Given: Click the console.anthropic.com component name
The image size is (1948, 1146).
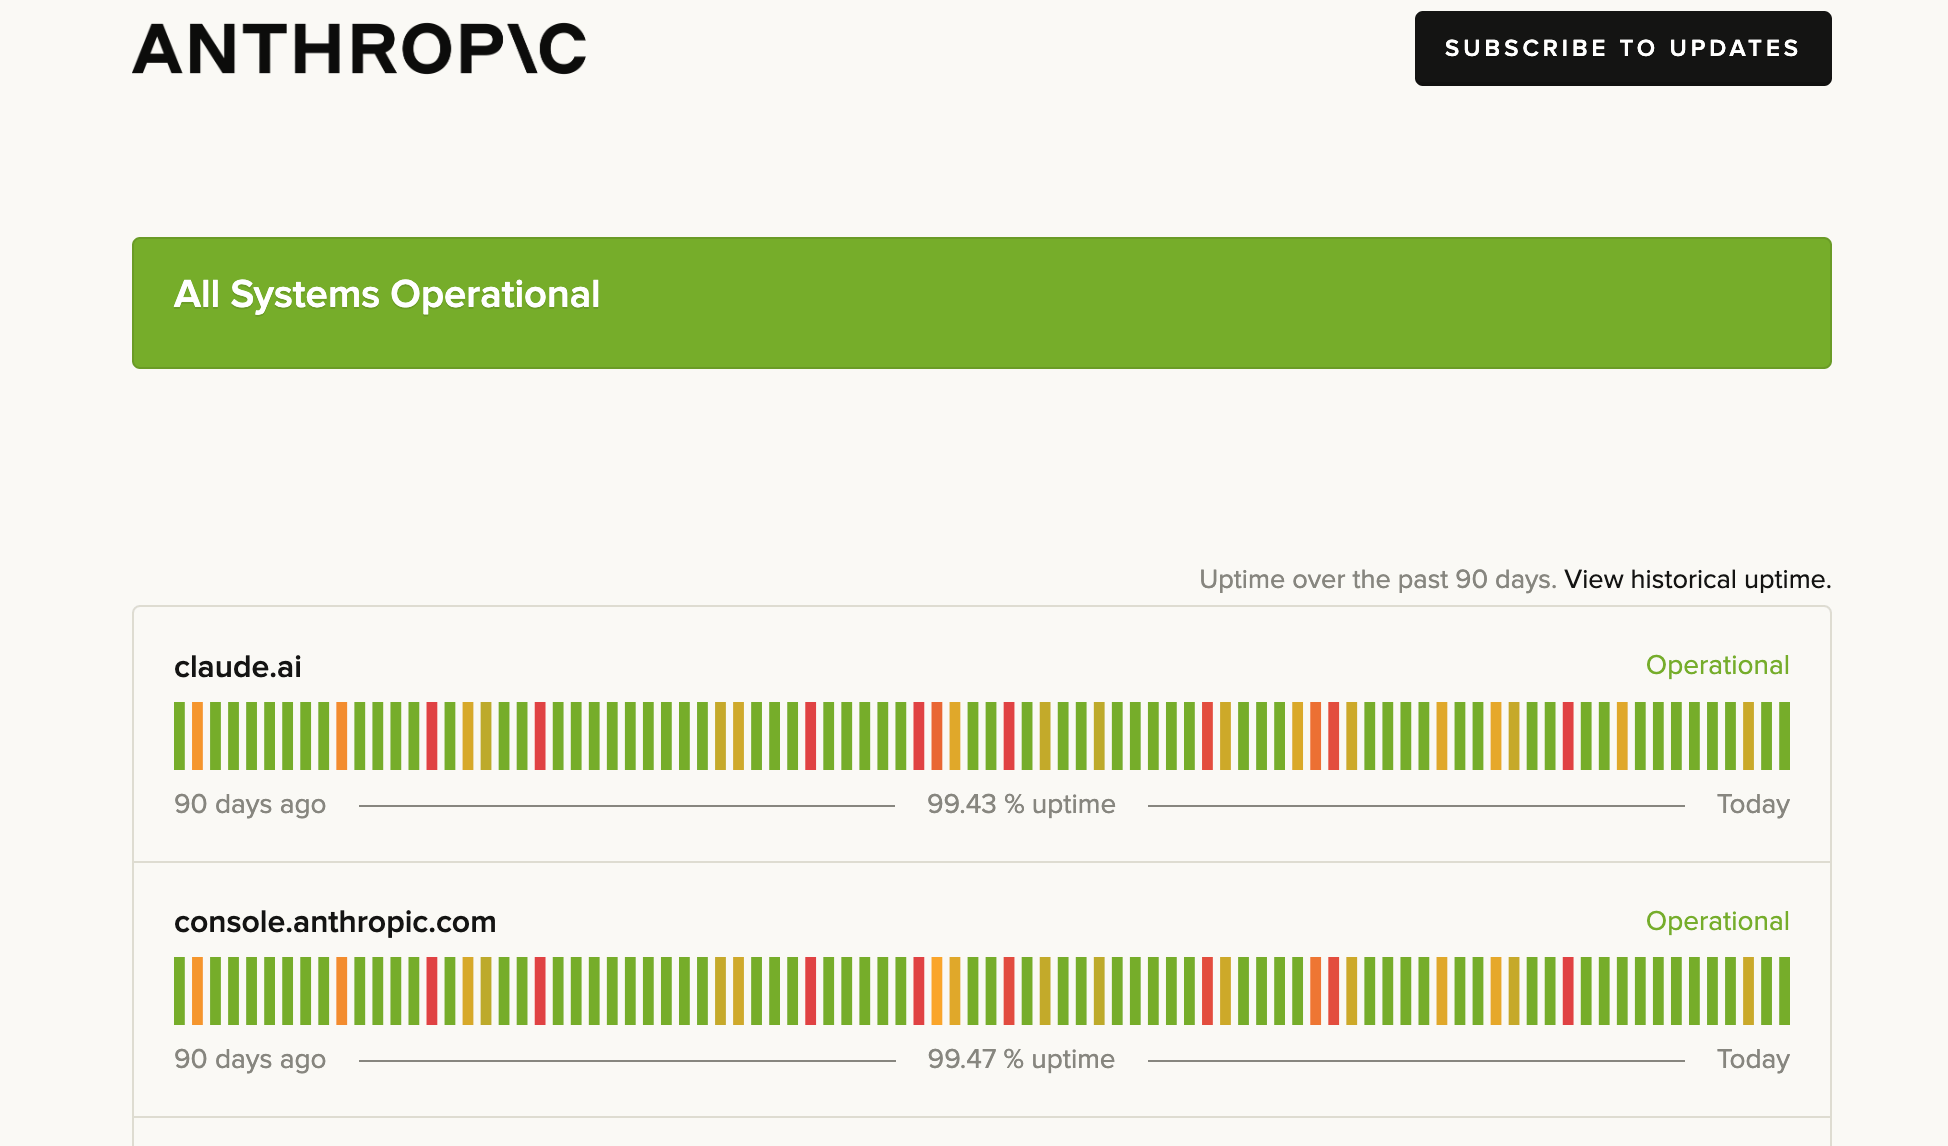Looking at the screenshot, I should coord(335,922).
